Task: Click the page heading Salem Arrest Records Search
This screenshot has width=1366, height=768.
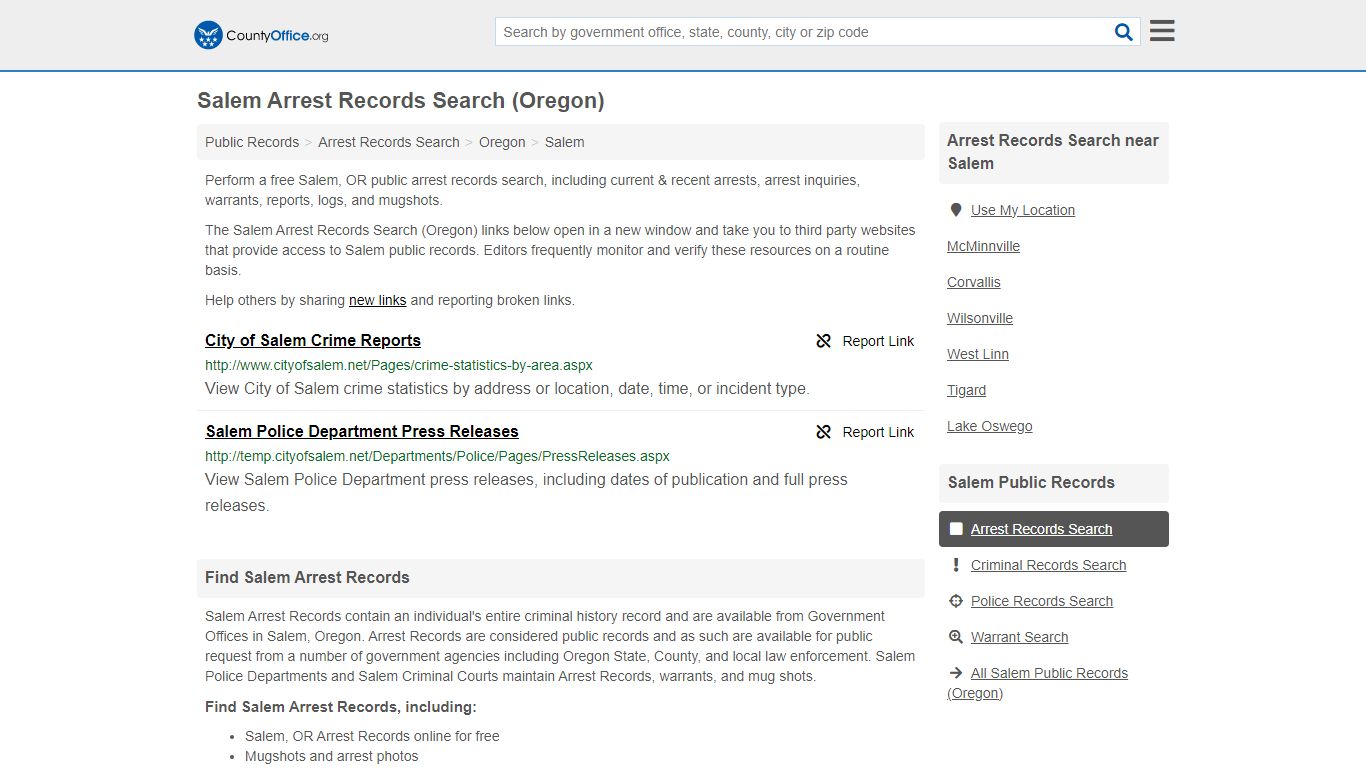Action: coord(401,101)
